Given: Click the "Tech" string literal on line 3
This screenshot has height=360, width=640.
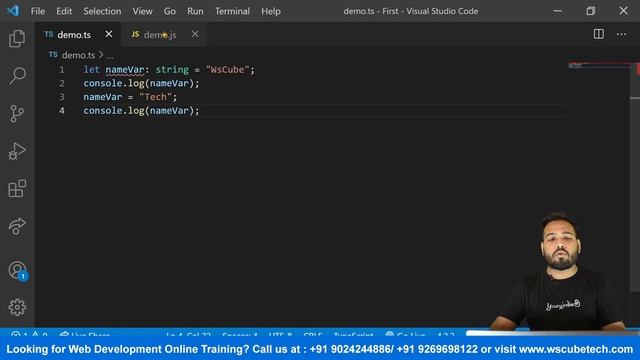Looking at the screenshot, I should pyautogui.click(x=156, y=97).
